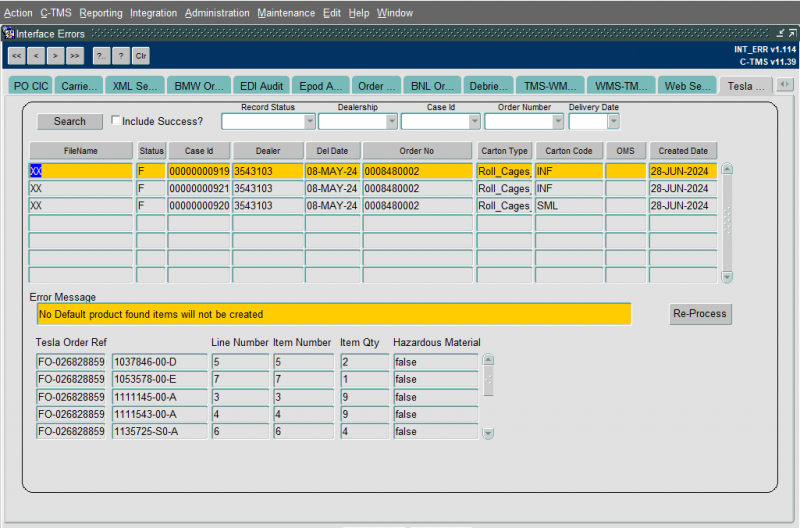Click the Interface Errors window title icon
Screen dimensions: 800x528
click(9, 34)
